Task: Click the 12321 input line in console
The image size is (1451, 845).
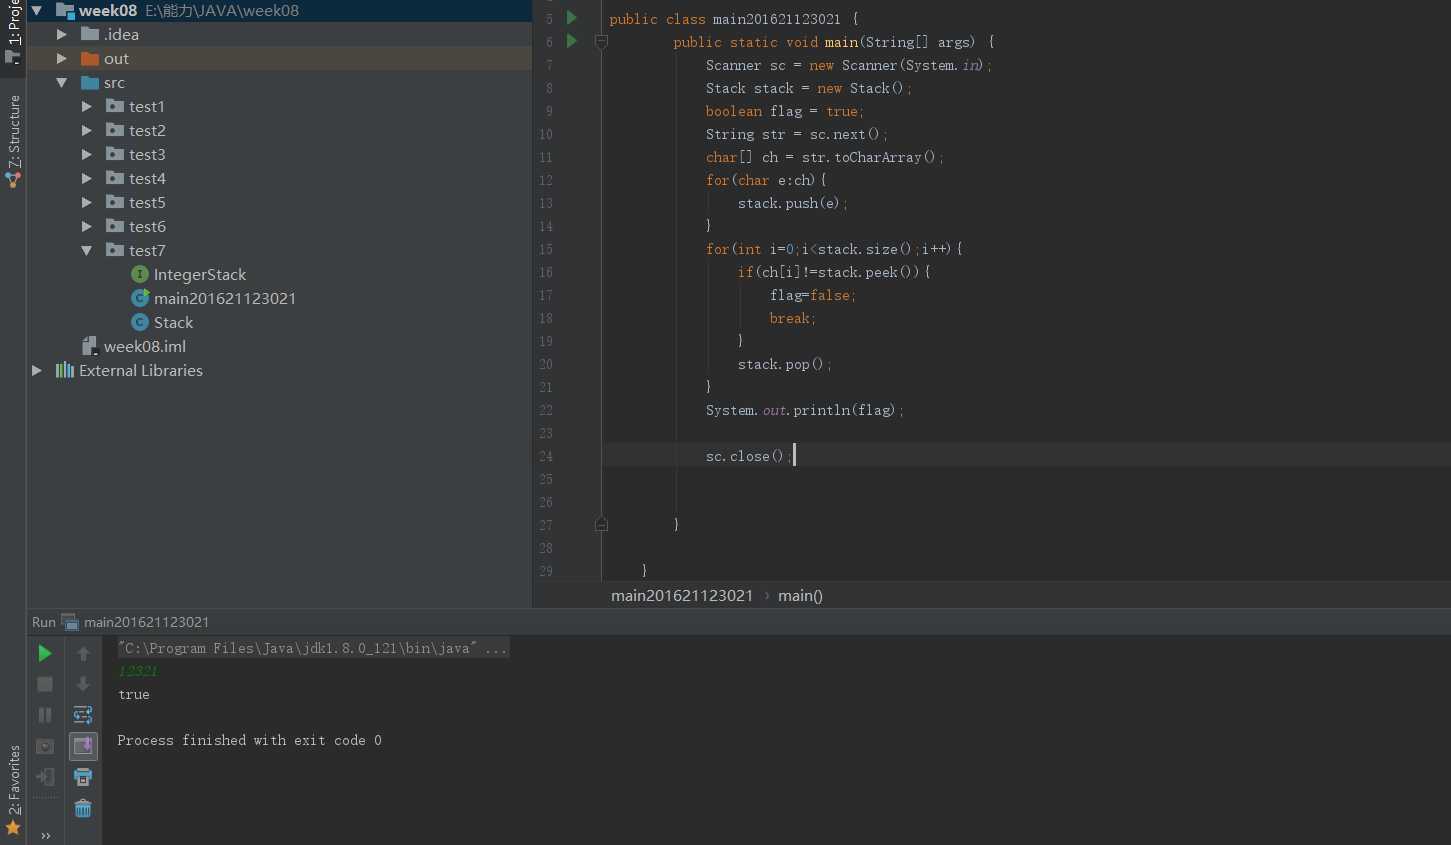Action: (138, 671)
